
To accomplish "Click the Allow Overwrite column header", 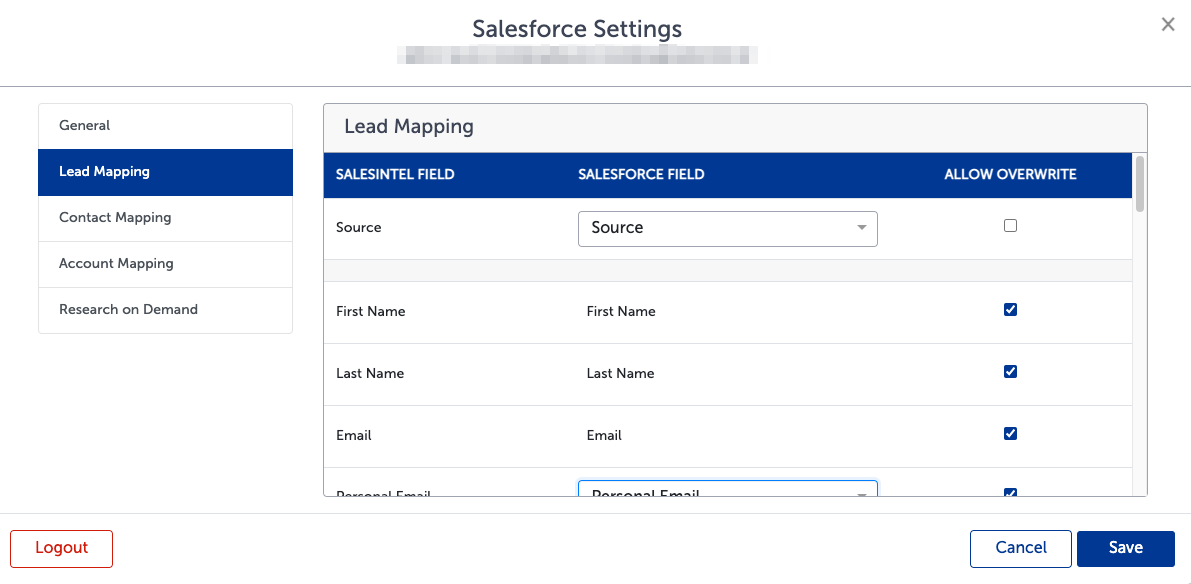I will (x=1010, y=175).
